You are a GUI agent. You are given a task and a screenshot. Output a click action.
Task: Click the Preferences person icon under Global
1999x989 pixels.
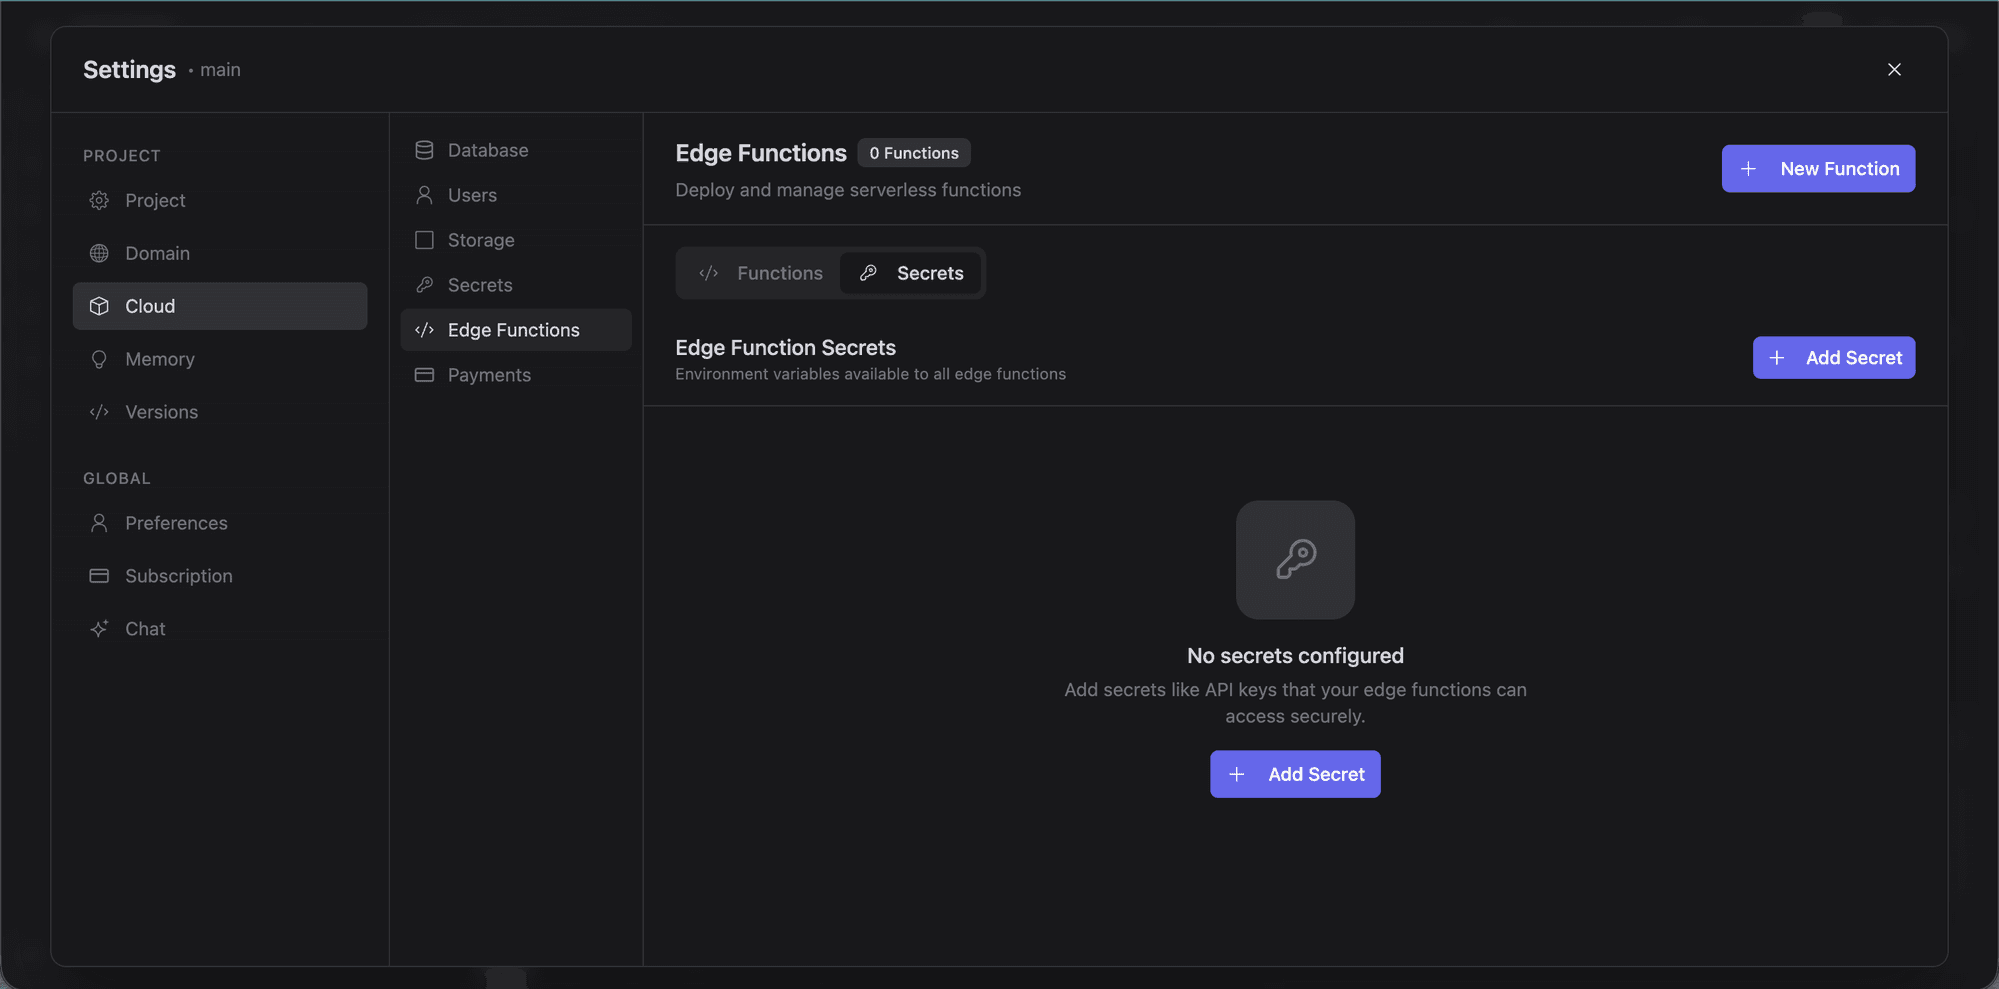point(99,522)
